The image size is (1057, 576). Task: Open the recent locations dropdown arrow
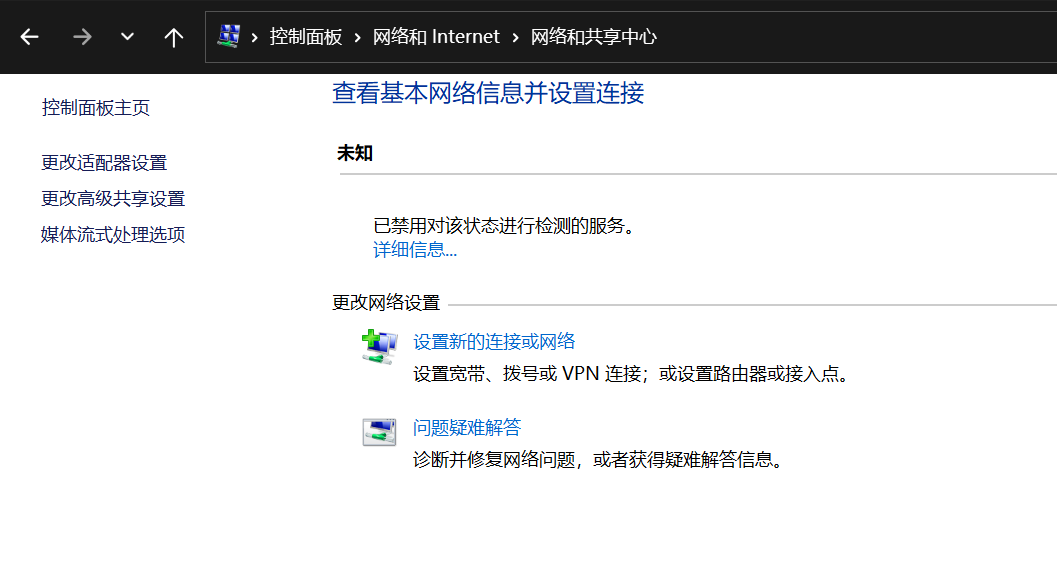tap(127, 36)
